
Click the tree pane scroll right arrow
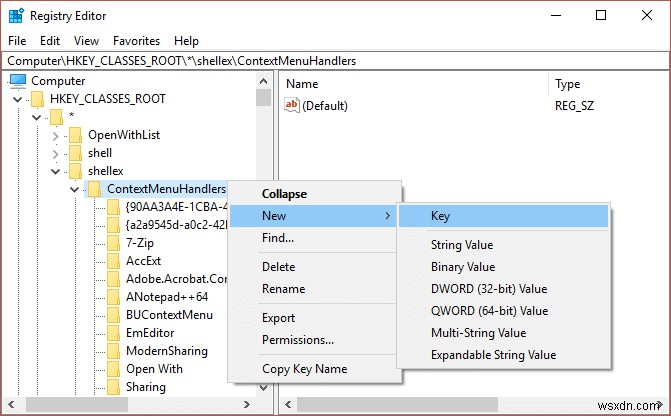pos(246,404)
